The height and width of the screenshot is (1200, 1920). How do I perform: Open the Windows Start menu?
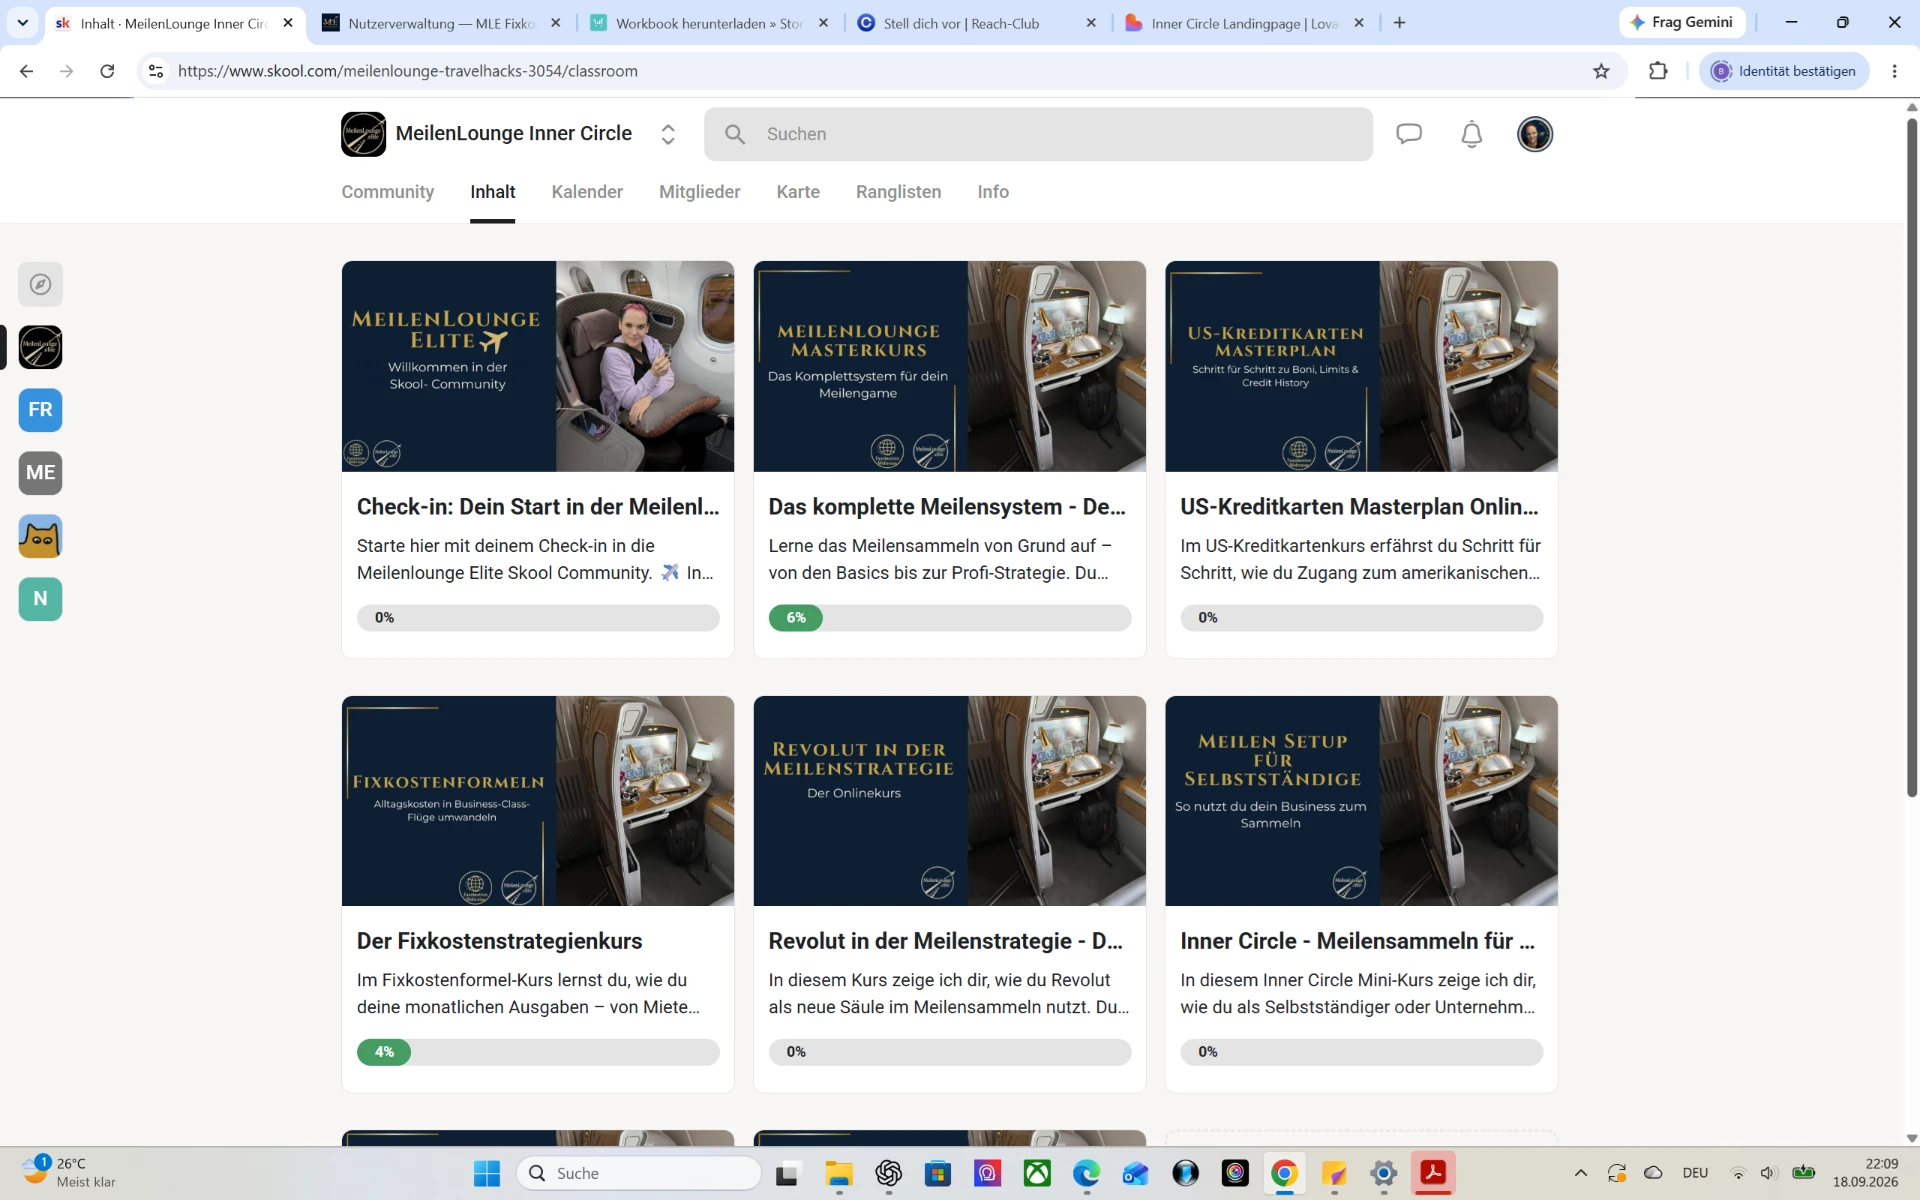pyautogui.click(x=487, y=1173)
